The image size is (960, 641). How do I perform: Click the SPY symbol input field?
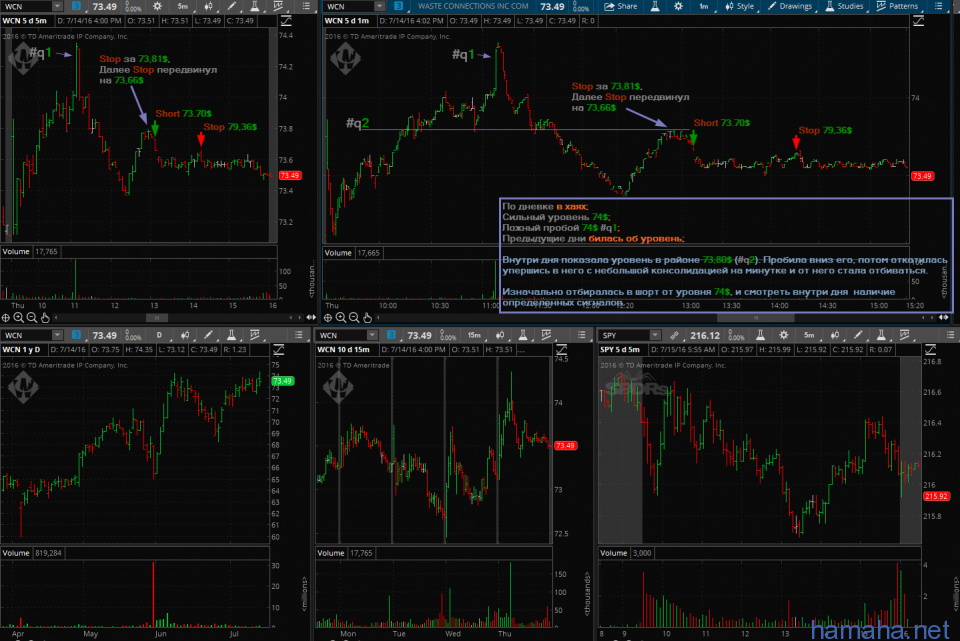point(624,335)
